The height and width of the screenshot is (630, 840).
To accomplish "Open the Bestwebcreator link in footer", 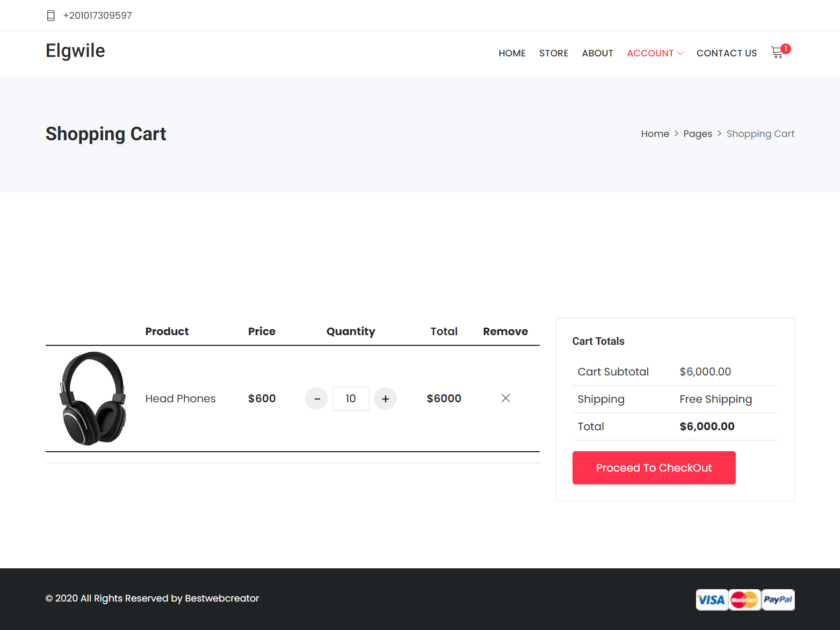I will point(221,598).
